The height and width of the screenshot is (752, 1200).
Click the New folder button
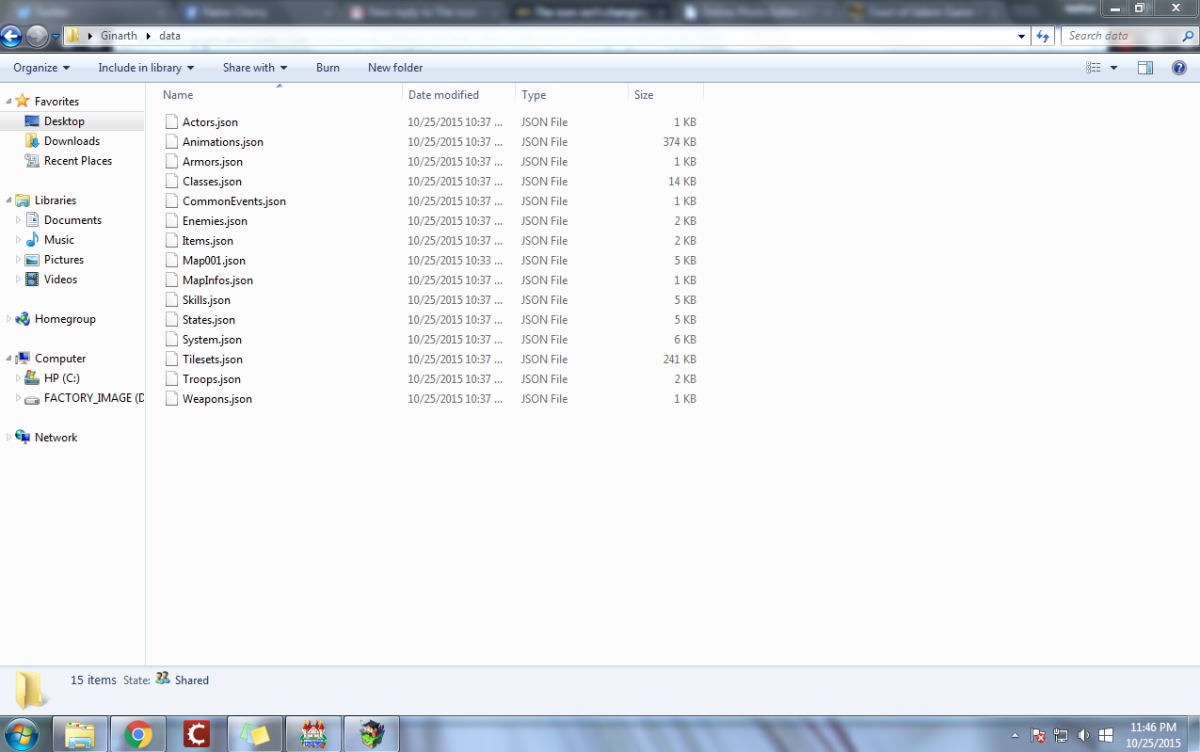click(x=395, y=68)
